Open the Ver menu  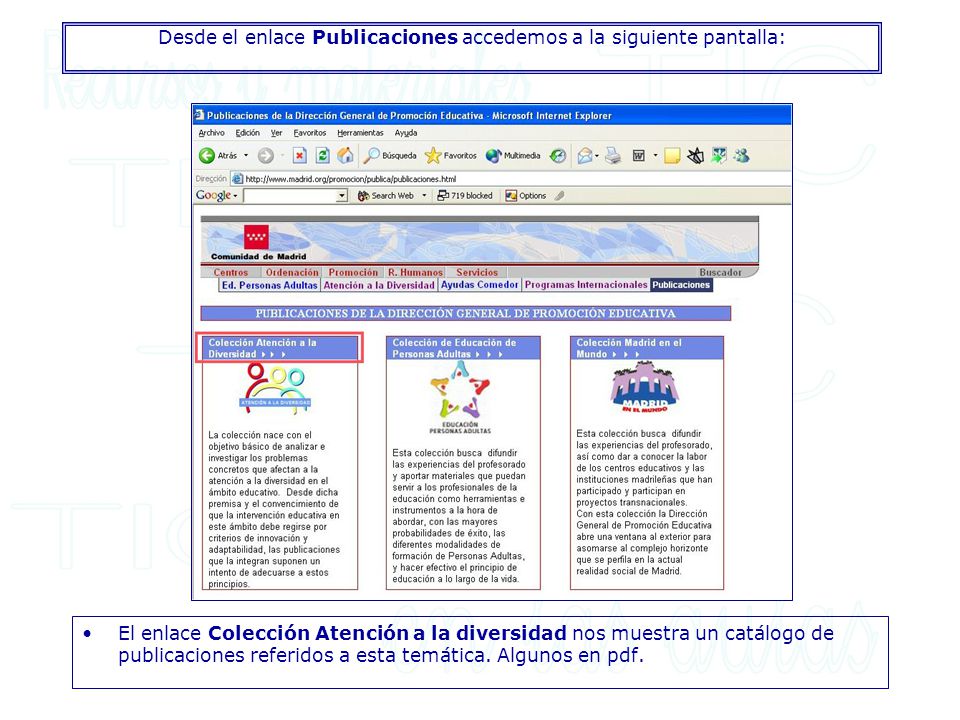277,133
